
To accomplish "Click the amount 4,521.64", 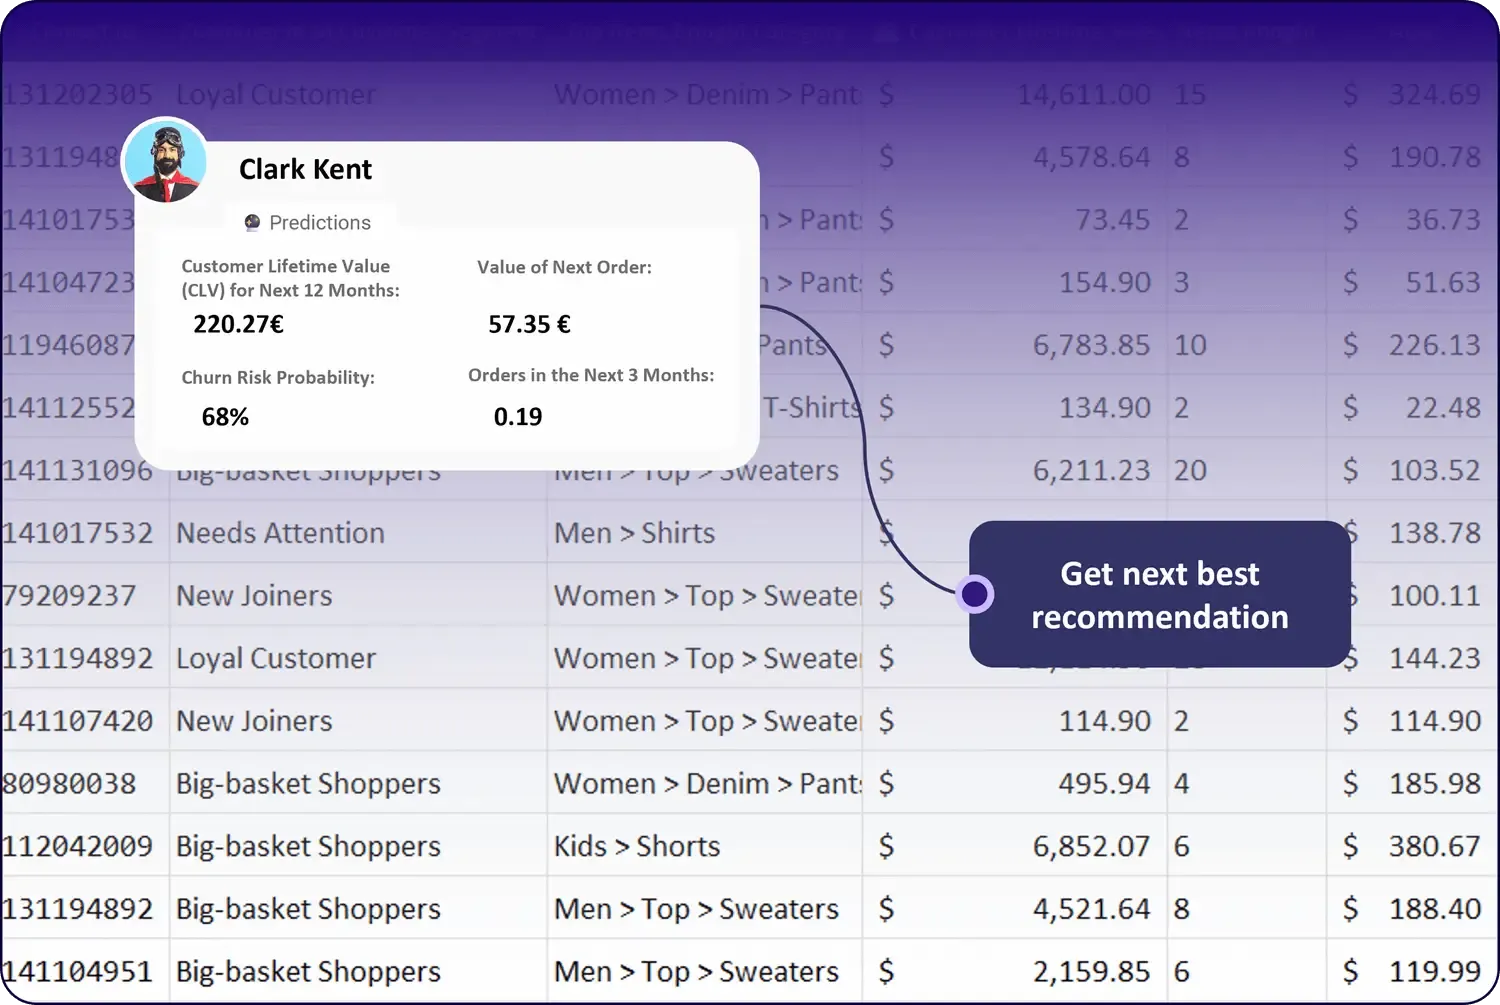I will (1092, 909).
